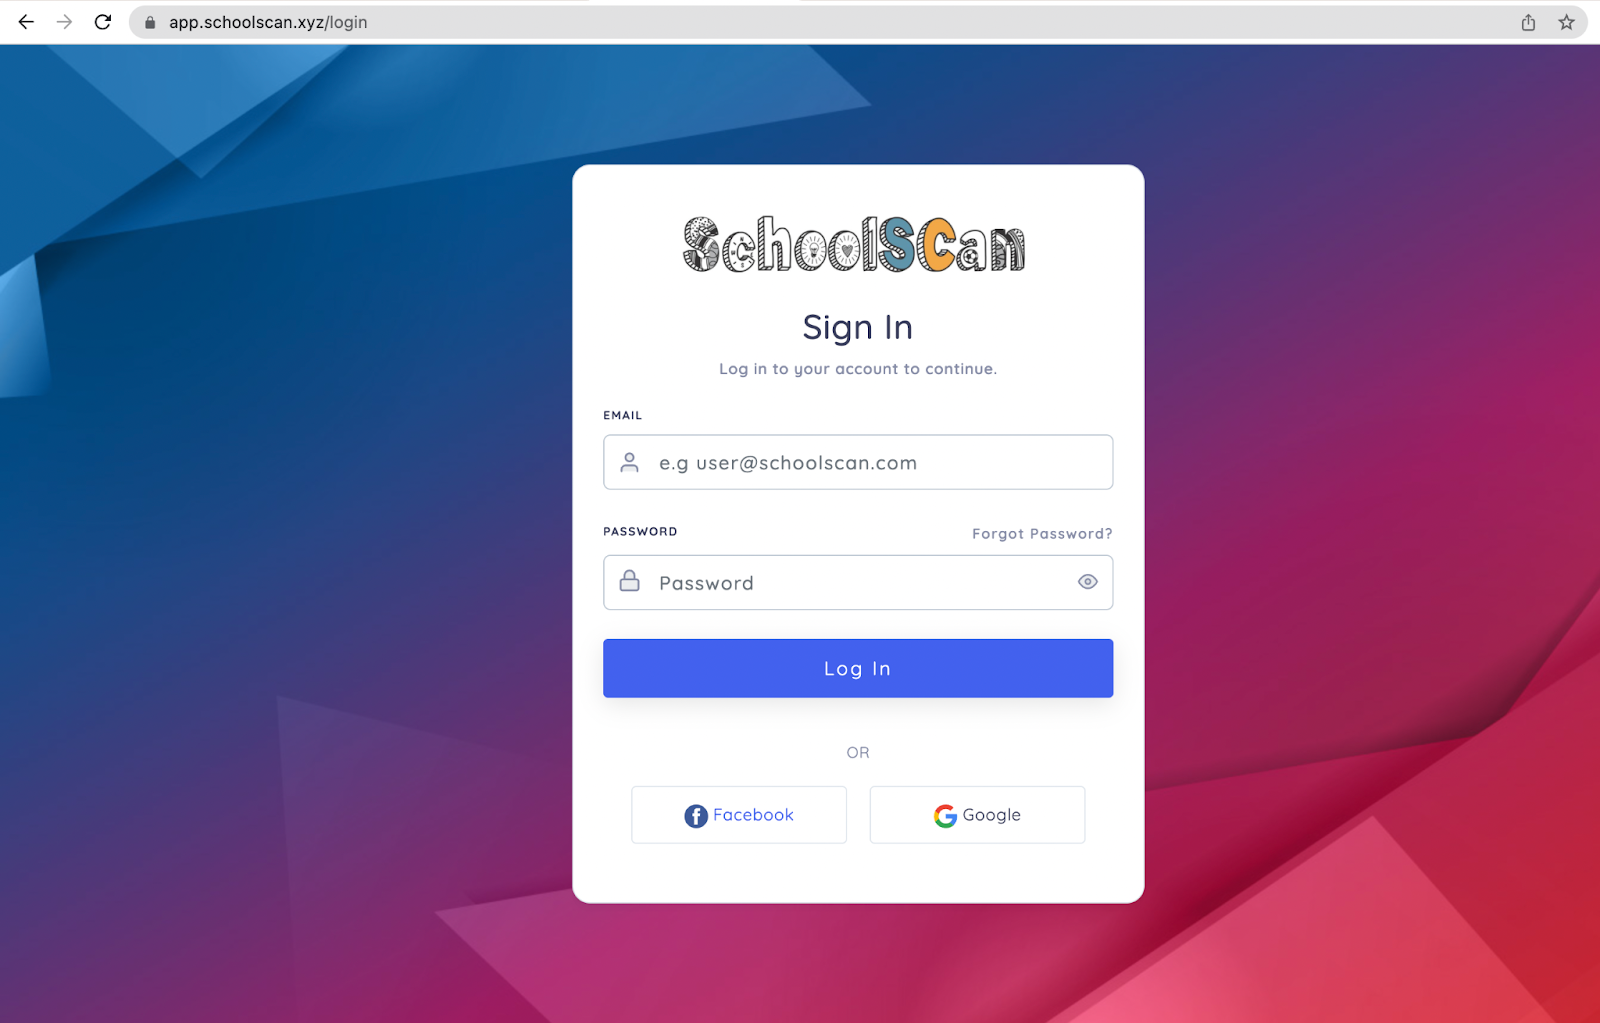Click the EMAIL field label

point(622,415)
